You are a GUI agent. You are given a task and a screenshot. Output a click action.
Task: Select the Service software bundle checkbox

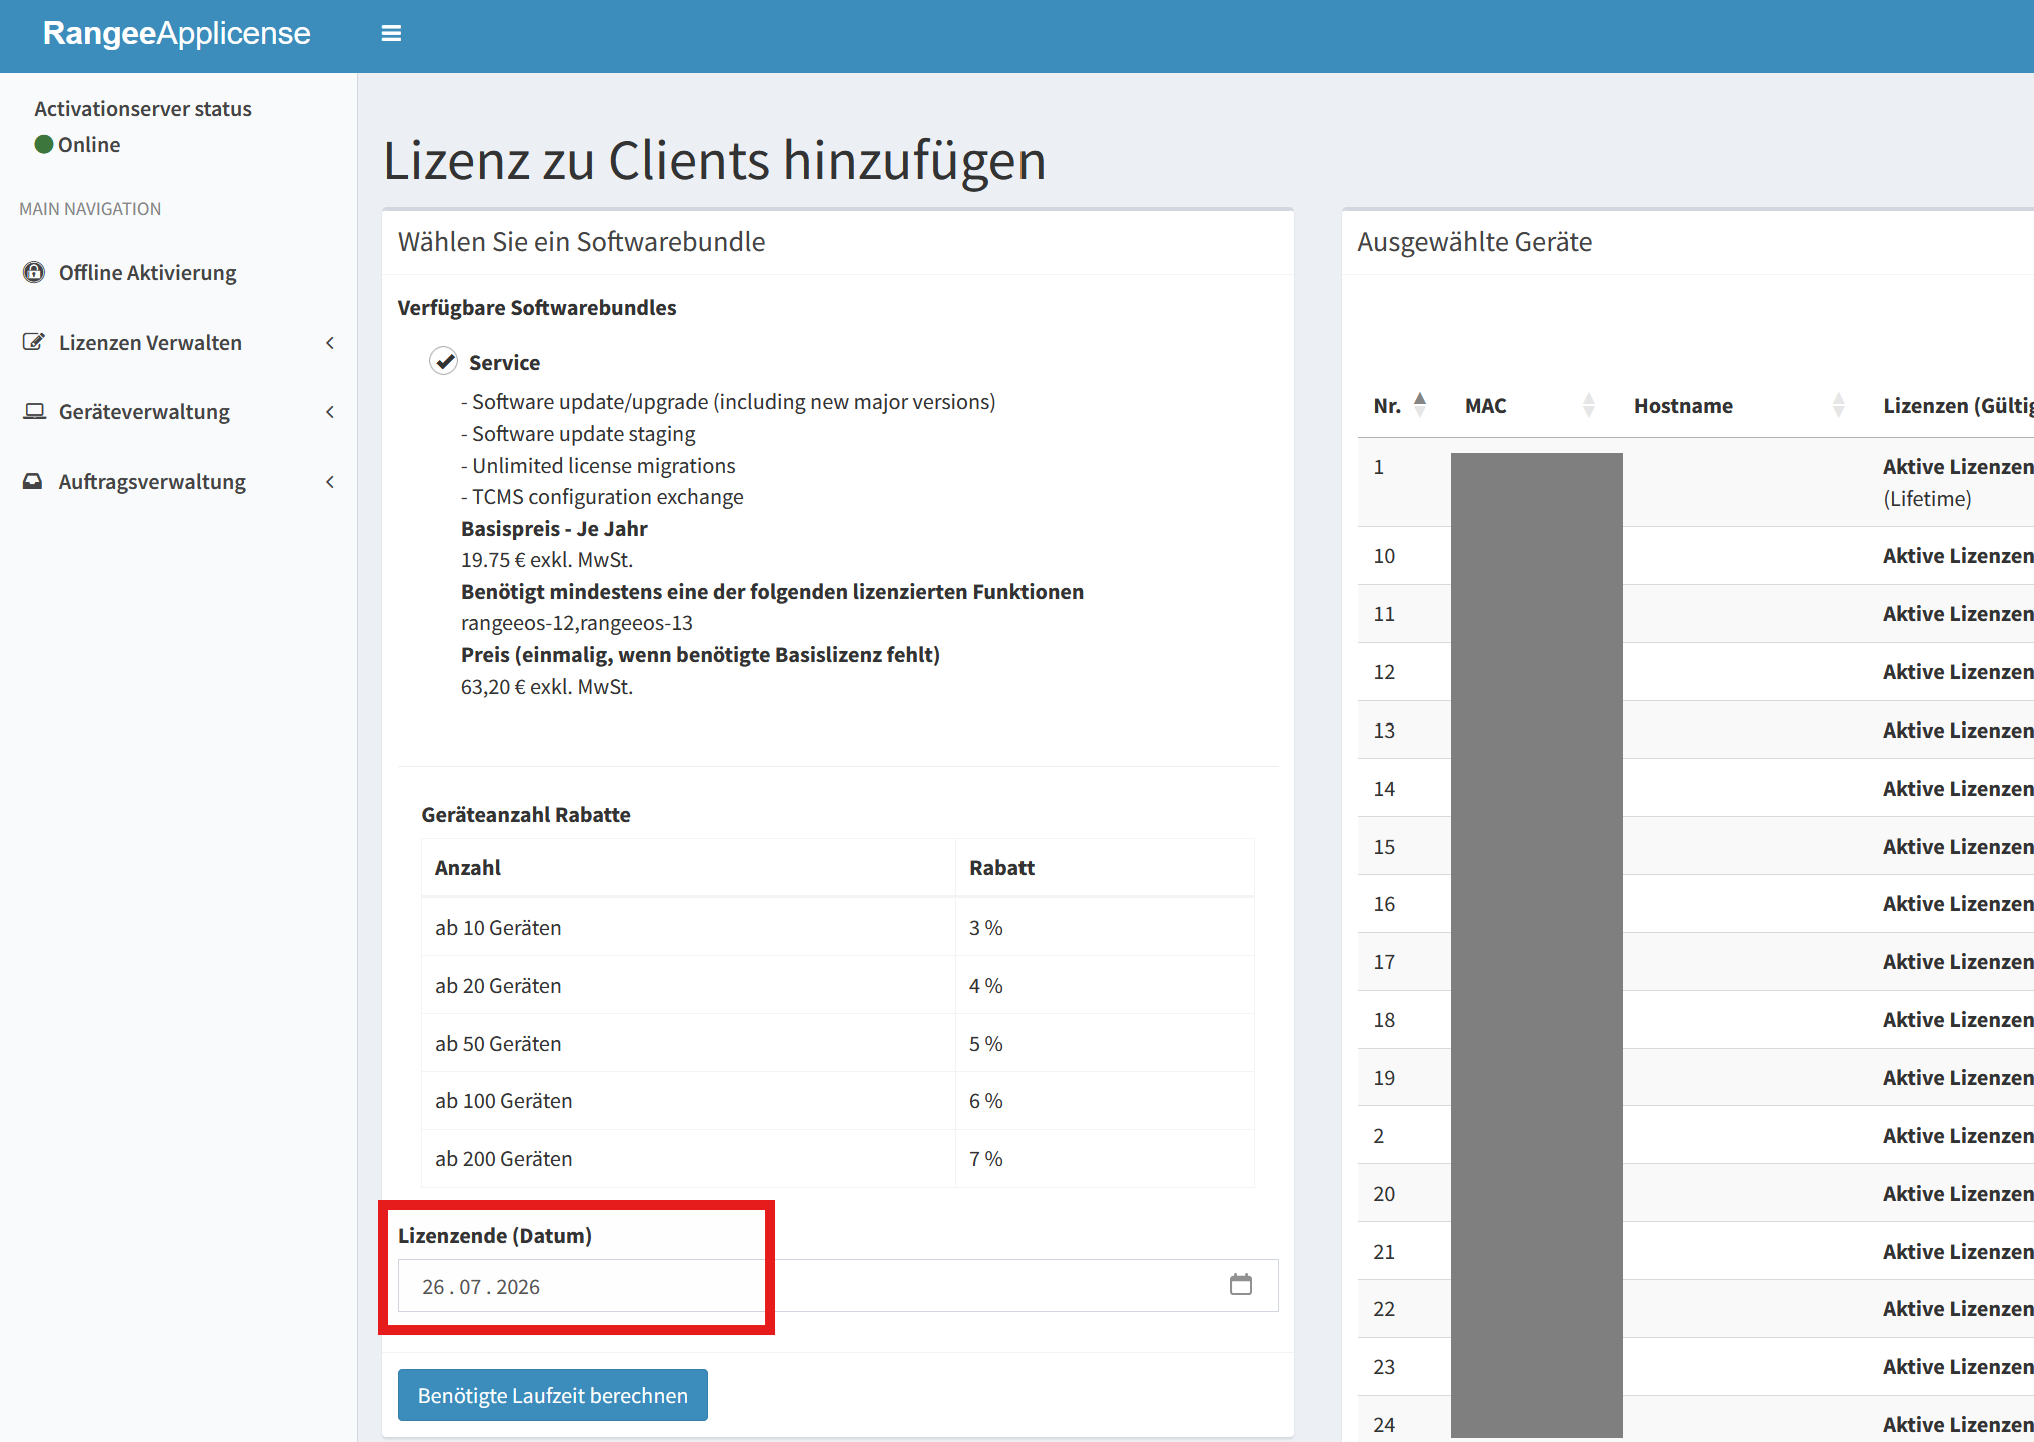444,361
